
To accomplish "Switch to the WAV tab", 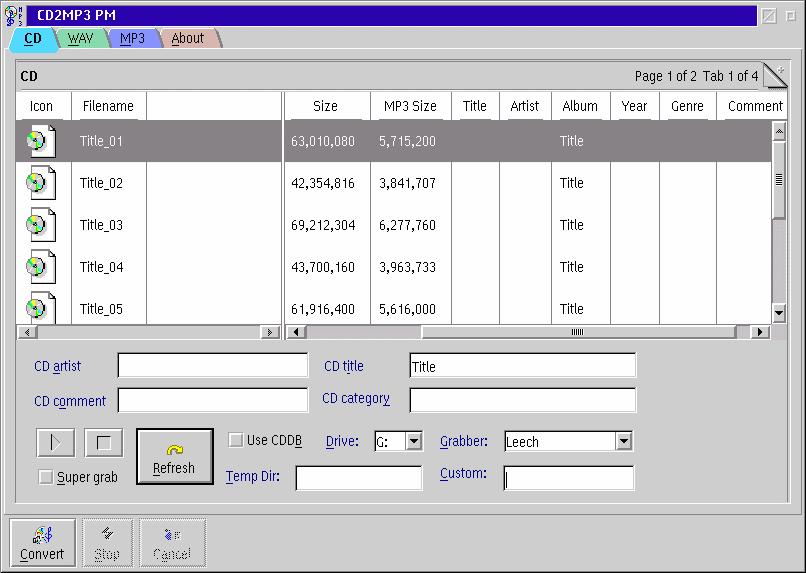I will coord(81,39).
